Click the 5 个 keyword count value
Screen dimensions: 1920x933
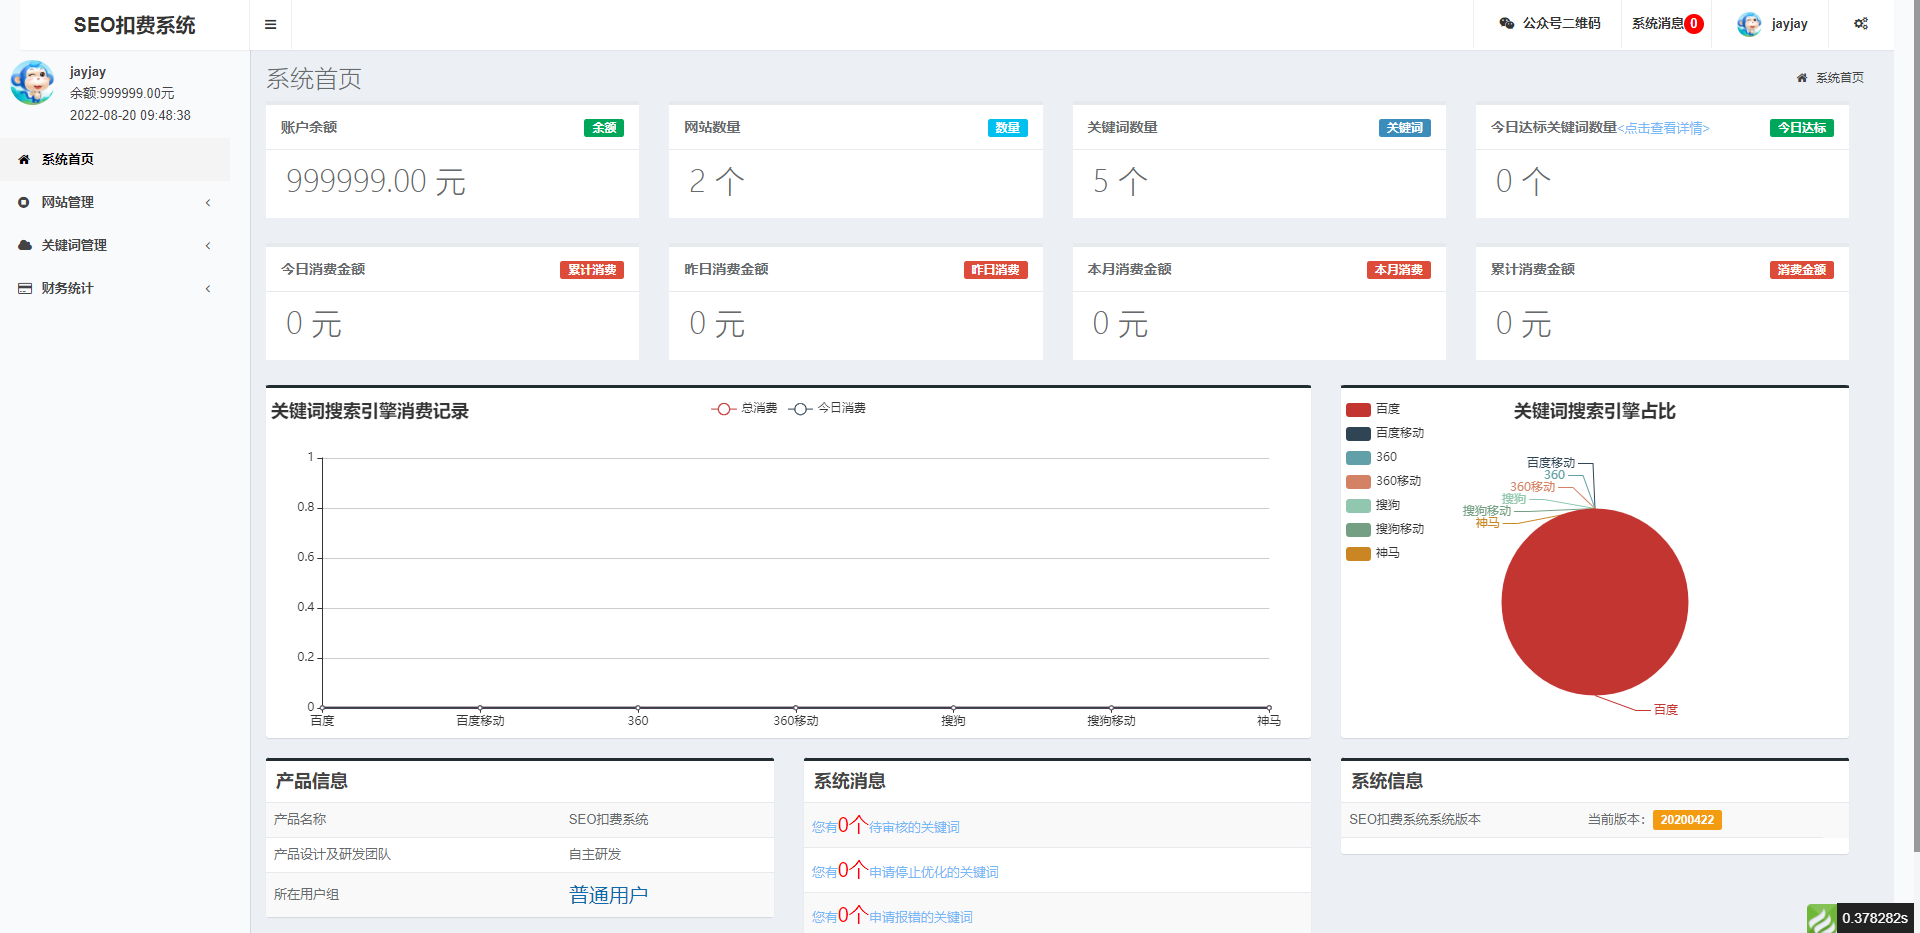(x=1120, y=181)
